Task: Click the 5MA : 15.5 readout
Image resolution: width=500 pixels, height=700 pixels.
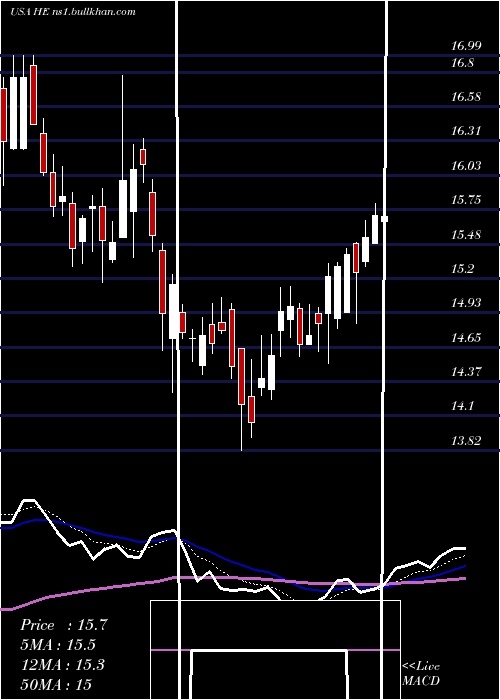Action: pyautogui.click(x=58, y=645)
